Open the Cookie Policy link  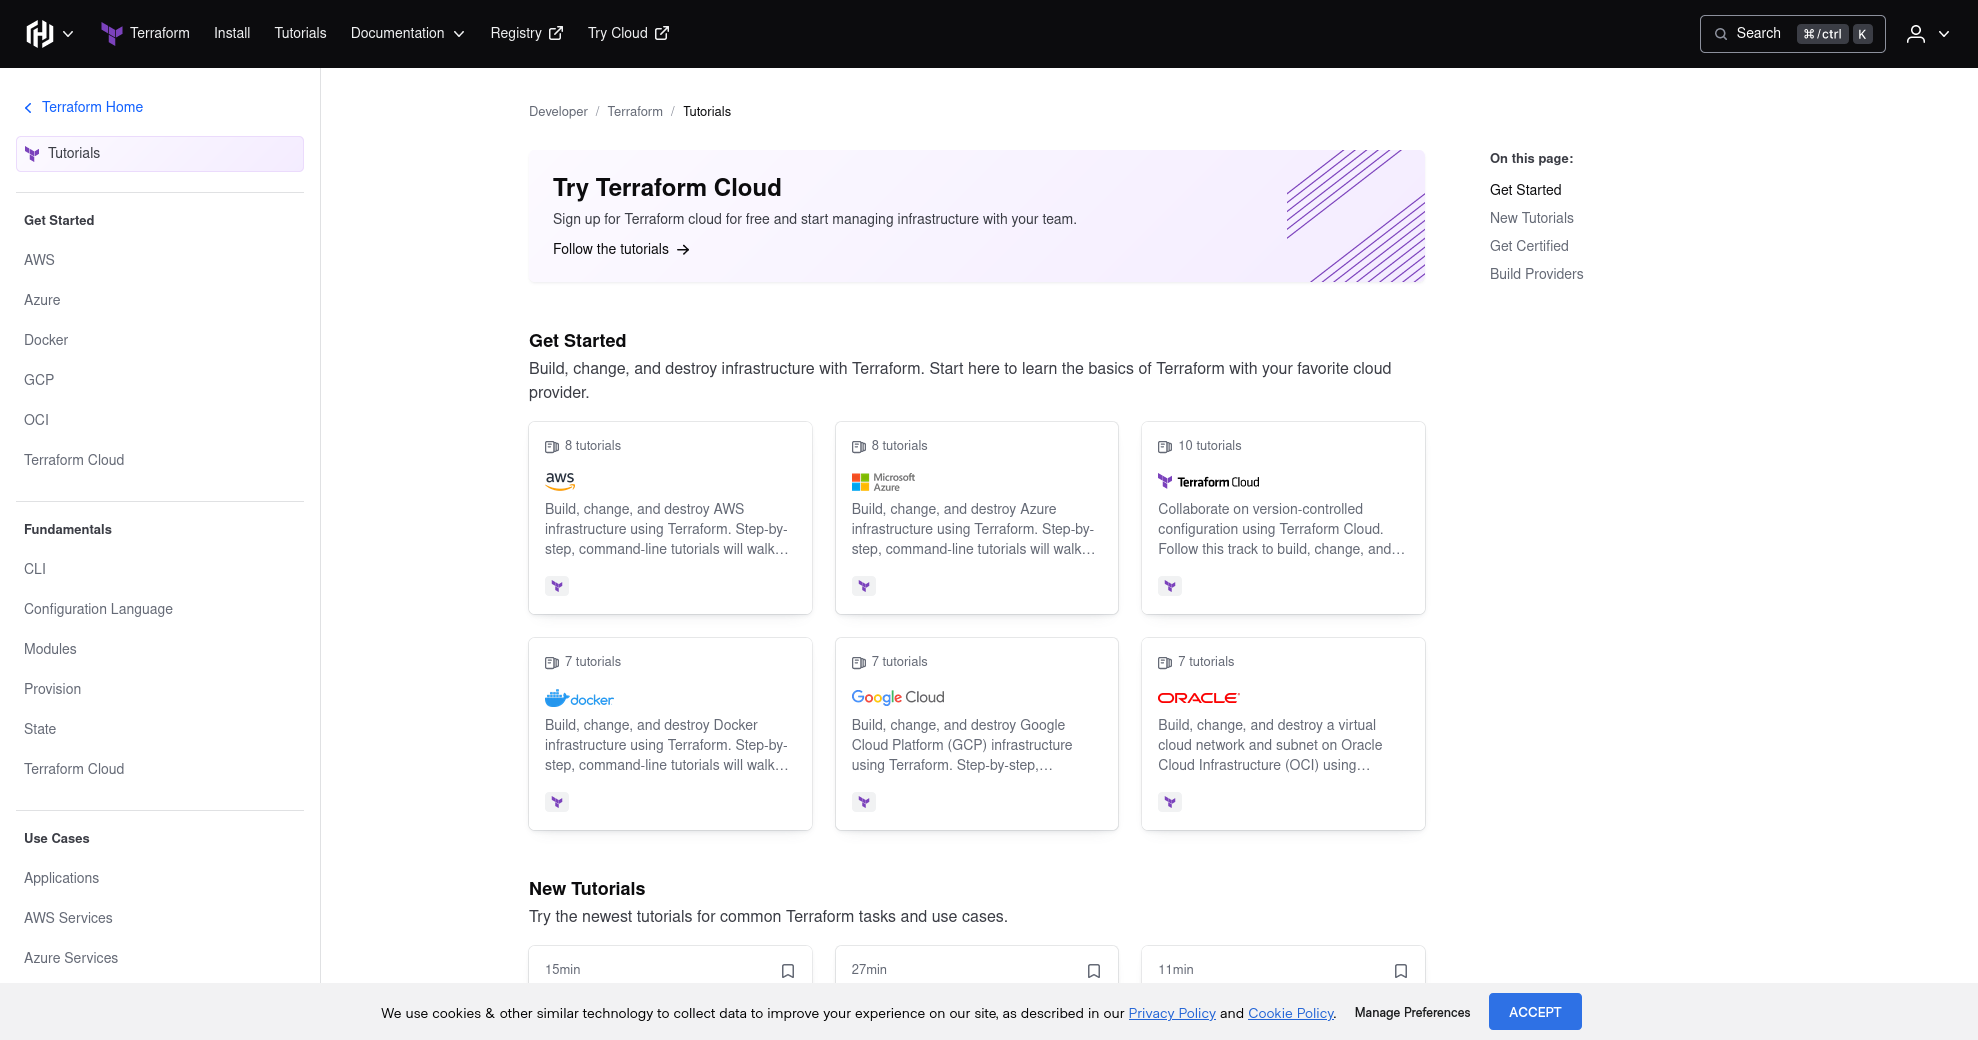pos(1291,1013)
